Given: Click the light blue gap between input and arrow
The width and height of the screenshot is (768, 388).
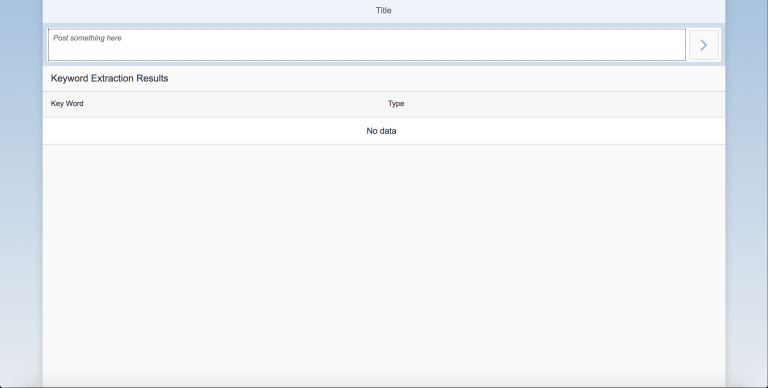Looking at the screenshot, I should tap(687, 45).
